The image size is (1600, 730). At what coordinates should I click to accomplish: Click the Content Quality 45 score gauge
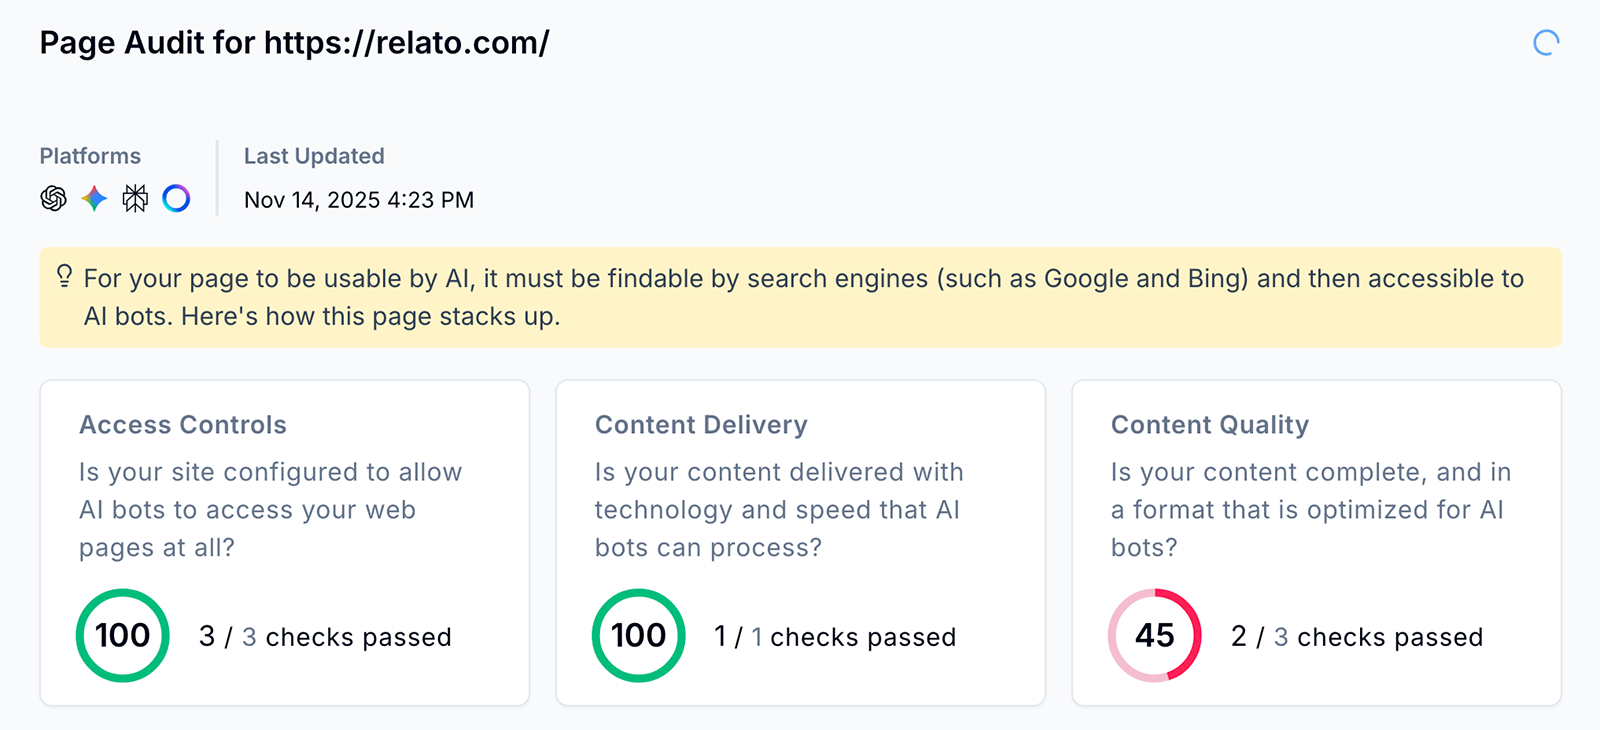click(x=1155, y=636)
